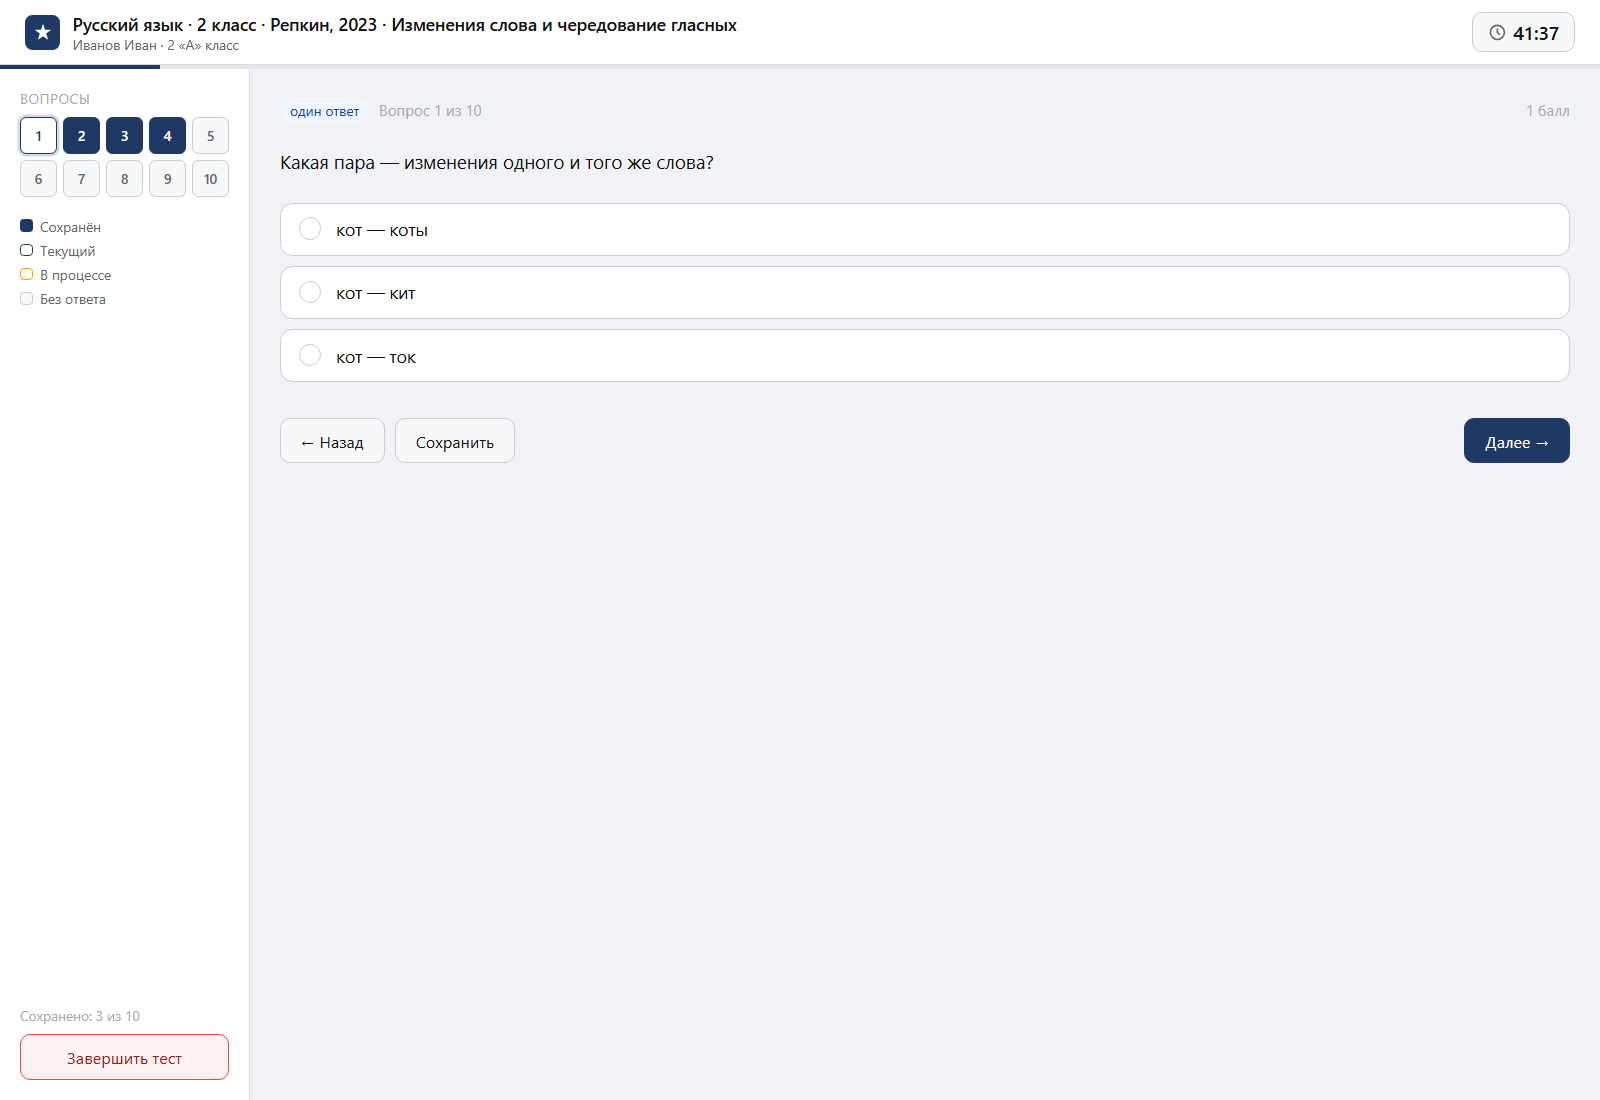Proceed with the «Далее →» button
The width and height of the screenshot is (1600, 1100).
1516,441
